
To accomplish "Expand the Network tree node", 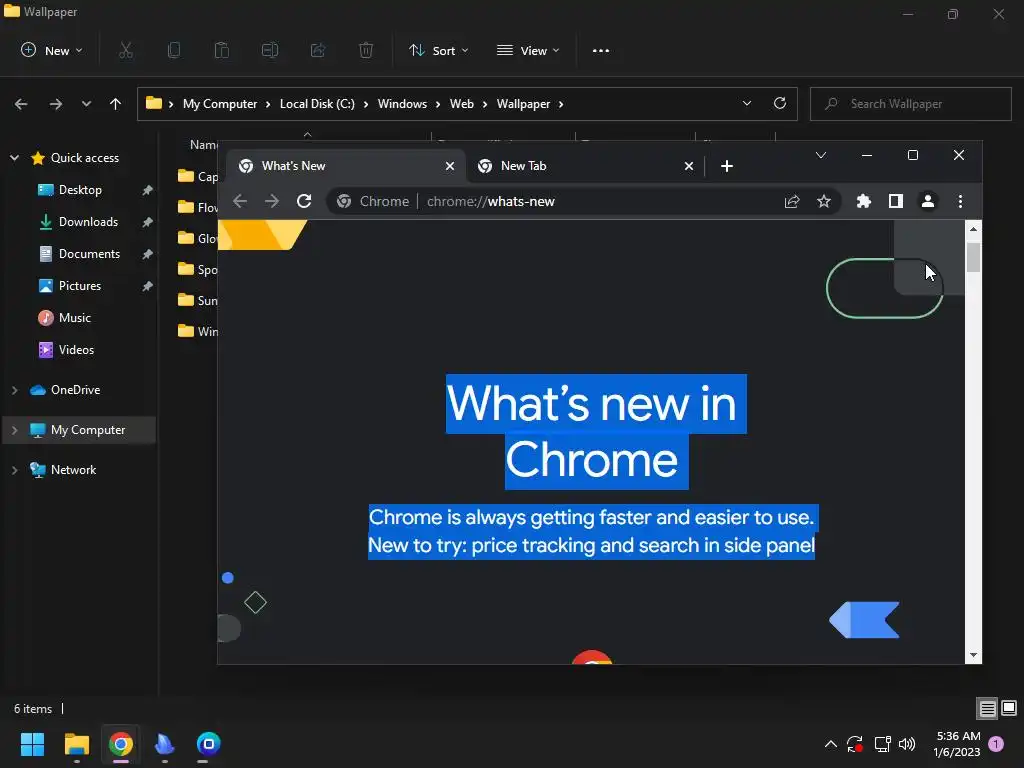I will [x=14, y=470].
